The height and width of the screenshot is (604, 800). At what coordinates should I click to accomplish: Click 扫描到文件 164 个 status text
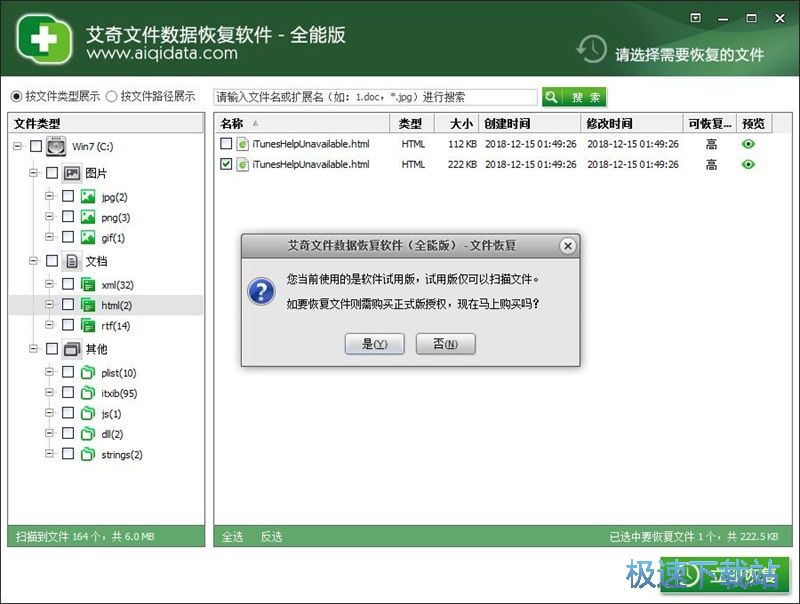click(x=85, y=537)
